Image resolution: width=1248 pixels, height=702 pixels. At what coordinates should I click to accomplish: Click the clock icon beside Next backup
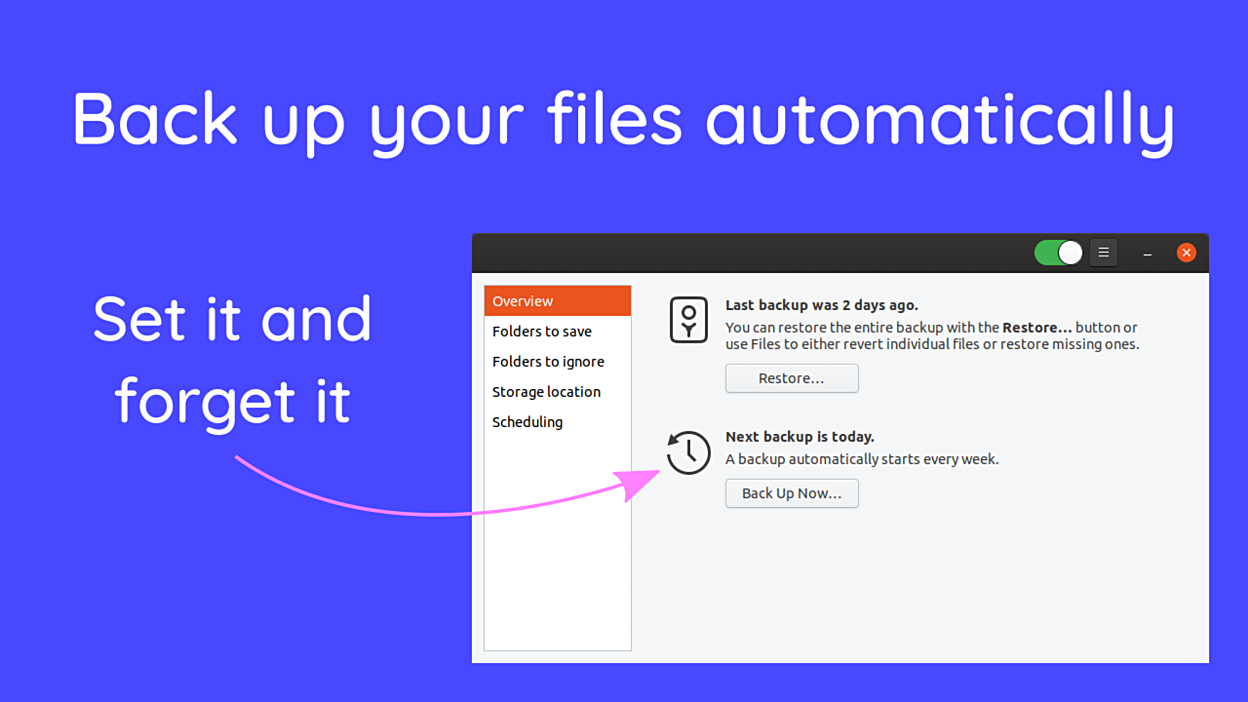[x=688, y=453]
